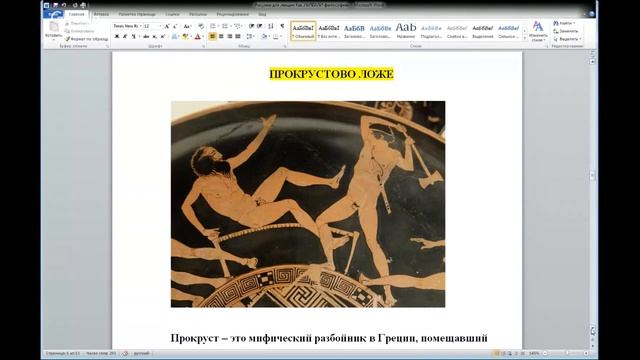Apply the red font color button
This screenshot has width=640, height=360.
(198, 37)
